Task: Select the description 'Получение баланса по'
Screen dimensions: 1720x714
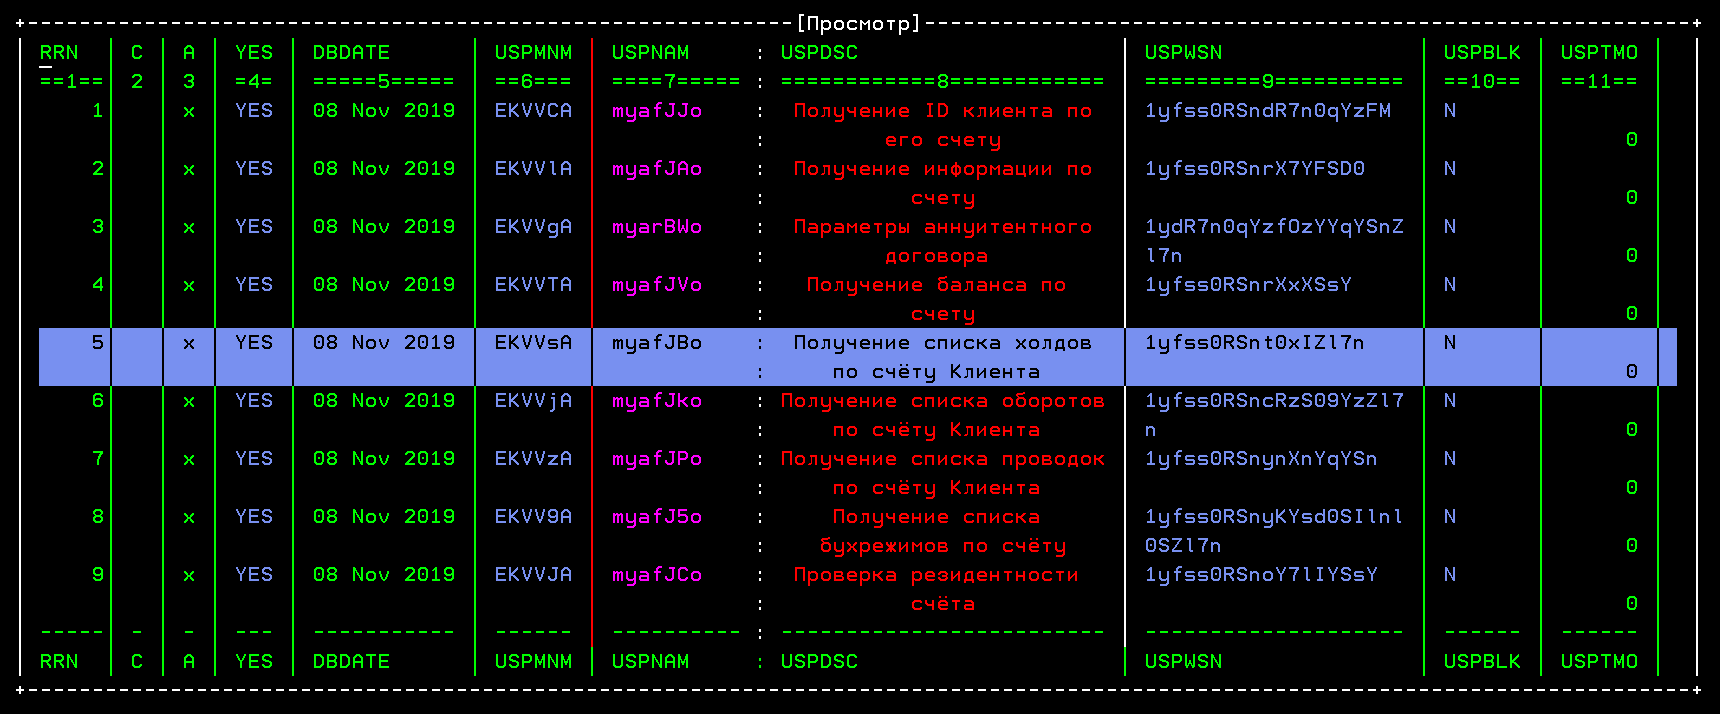Action: [937, 285]
